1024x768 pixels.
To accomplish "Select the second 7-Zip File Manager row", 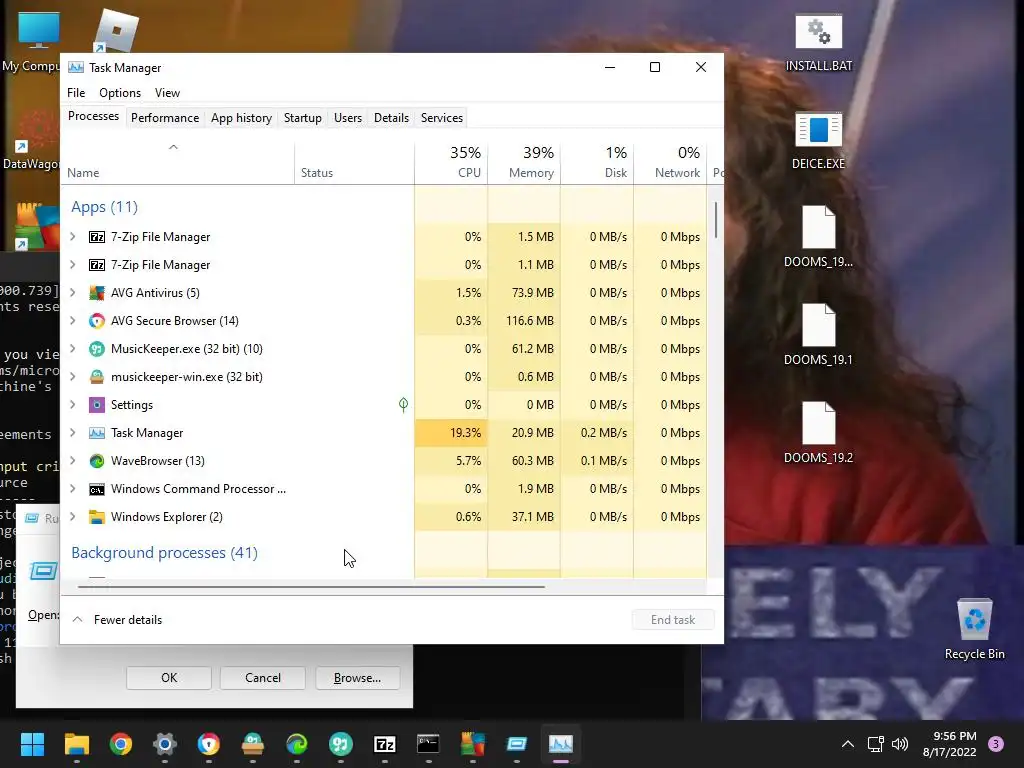I will click(383, 265).
